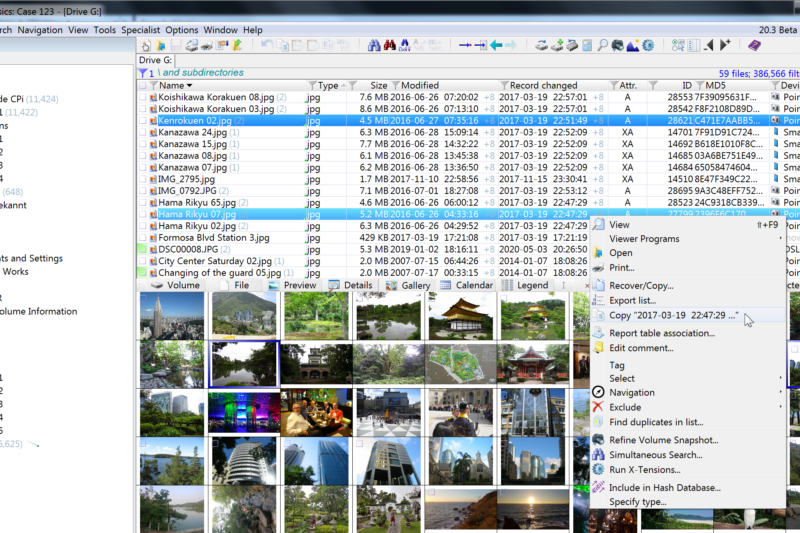800x533 pixels.
Task: Click the Print toolbar icon
Action: 207,45
